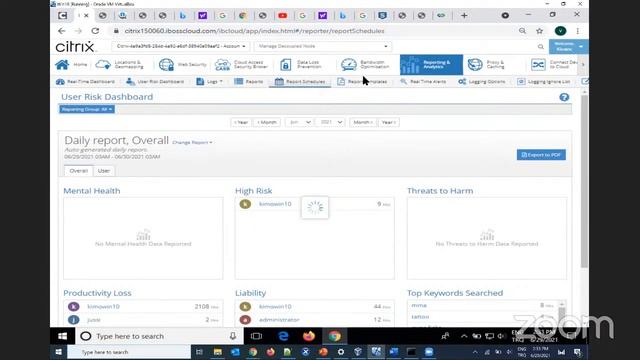This screenshot has height=360, width=640.
Task: Open kimowin10 under Liability
Action: [275, 306]
